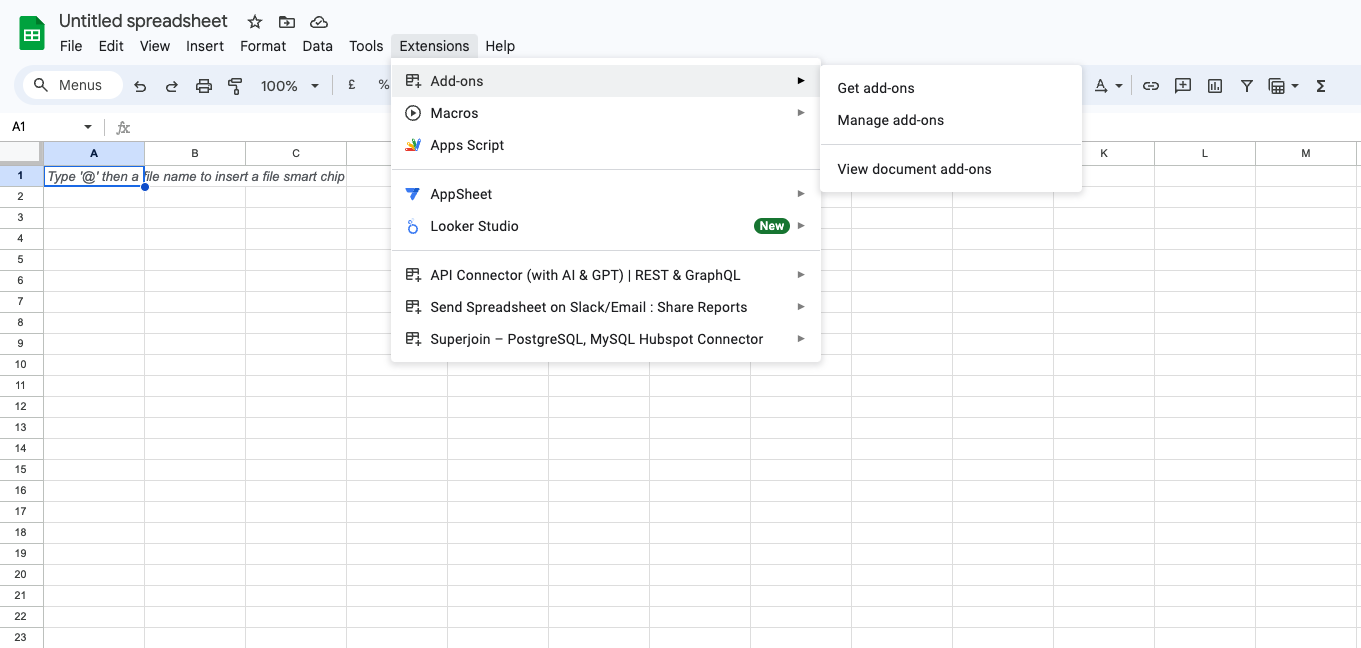Format as currency with pound icon
The image size is (1361, 648).
352,86
